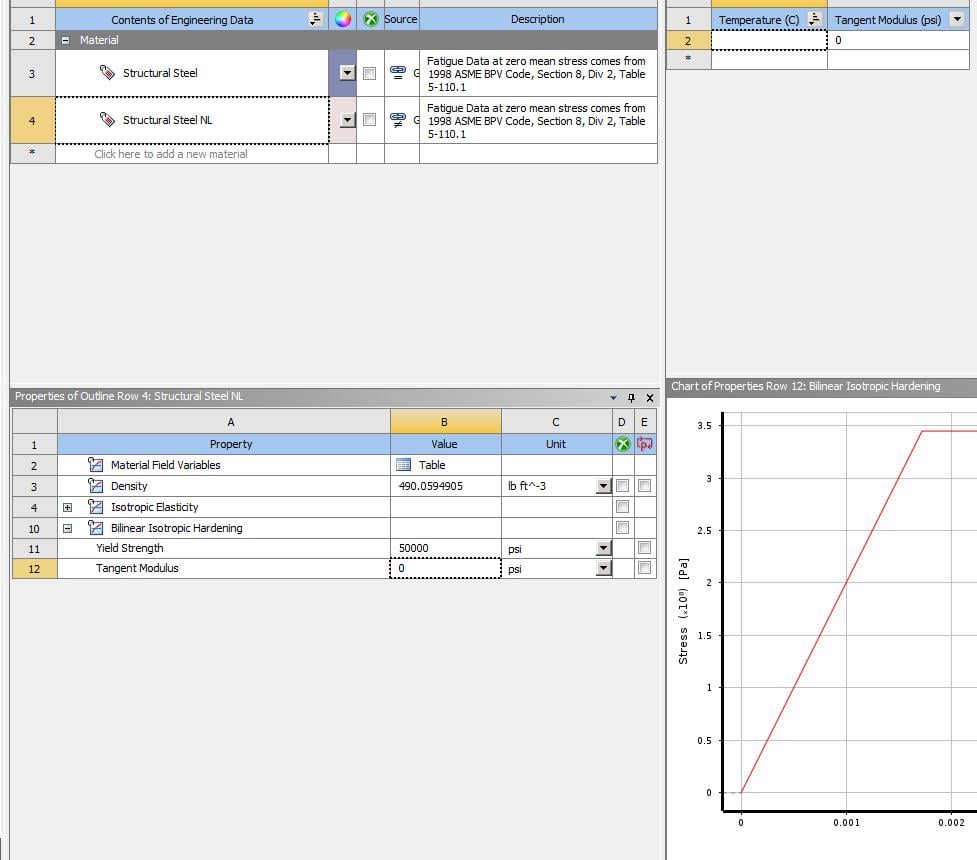Collapse the Bilinear Isotropic Hardening property
Viewport: 977px width, 860px height.
click(x=67, y=528)
